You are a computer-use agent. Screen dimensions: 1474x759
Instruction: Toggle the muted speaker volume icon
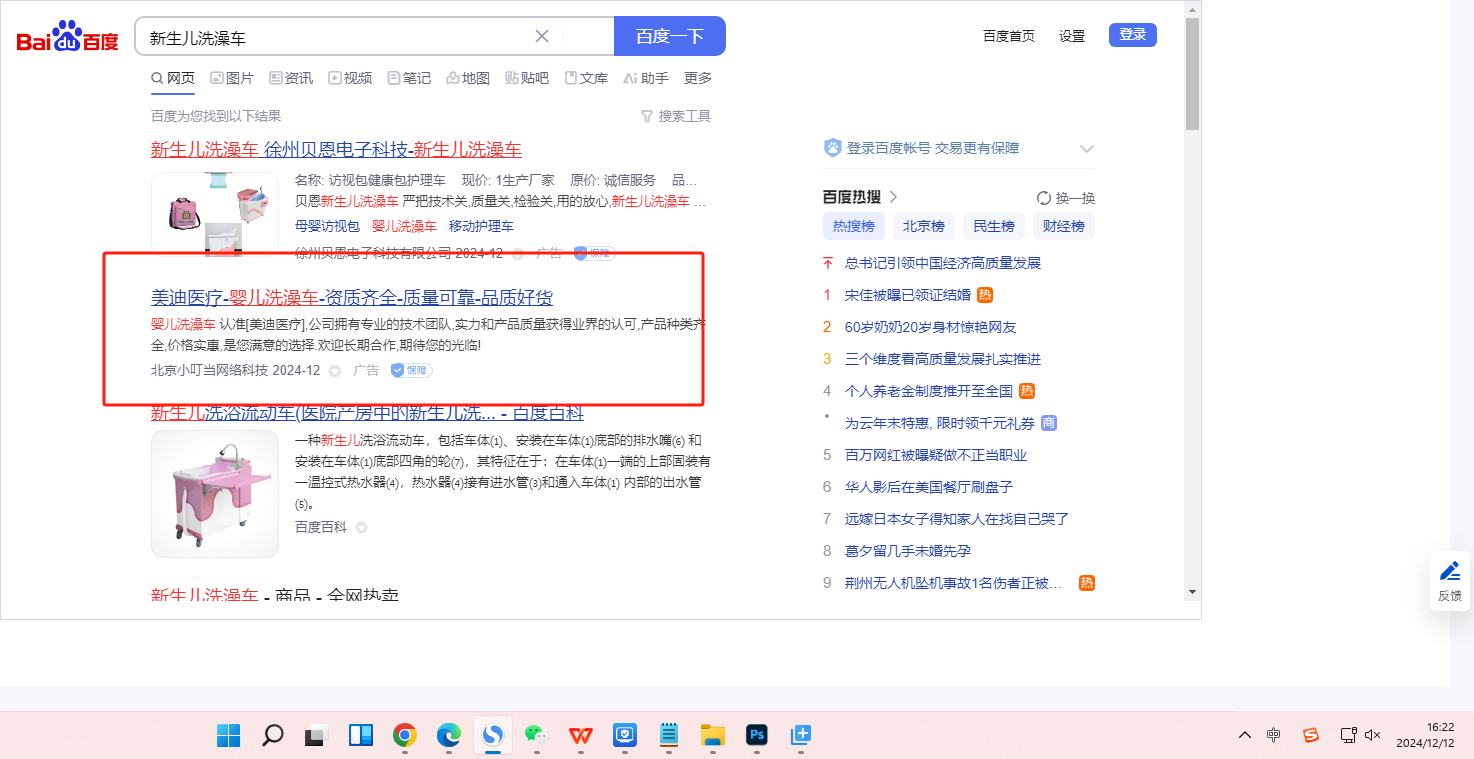point(1373,735)
